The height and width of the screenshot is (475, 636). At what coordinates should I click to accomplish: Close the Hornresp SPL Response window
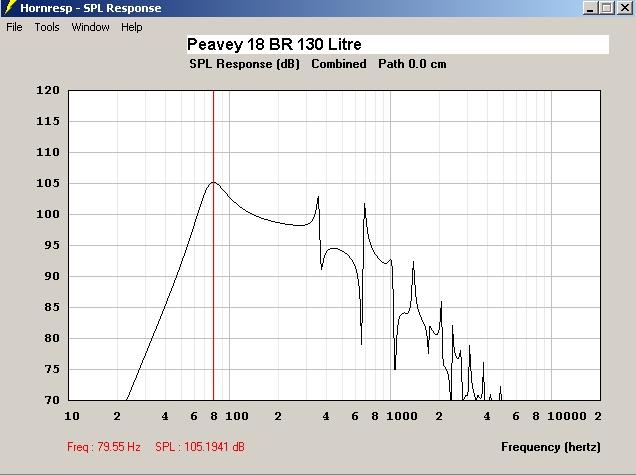coord(625,8)
